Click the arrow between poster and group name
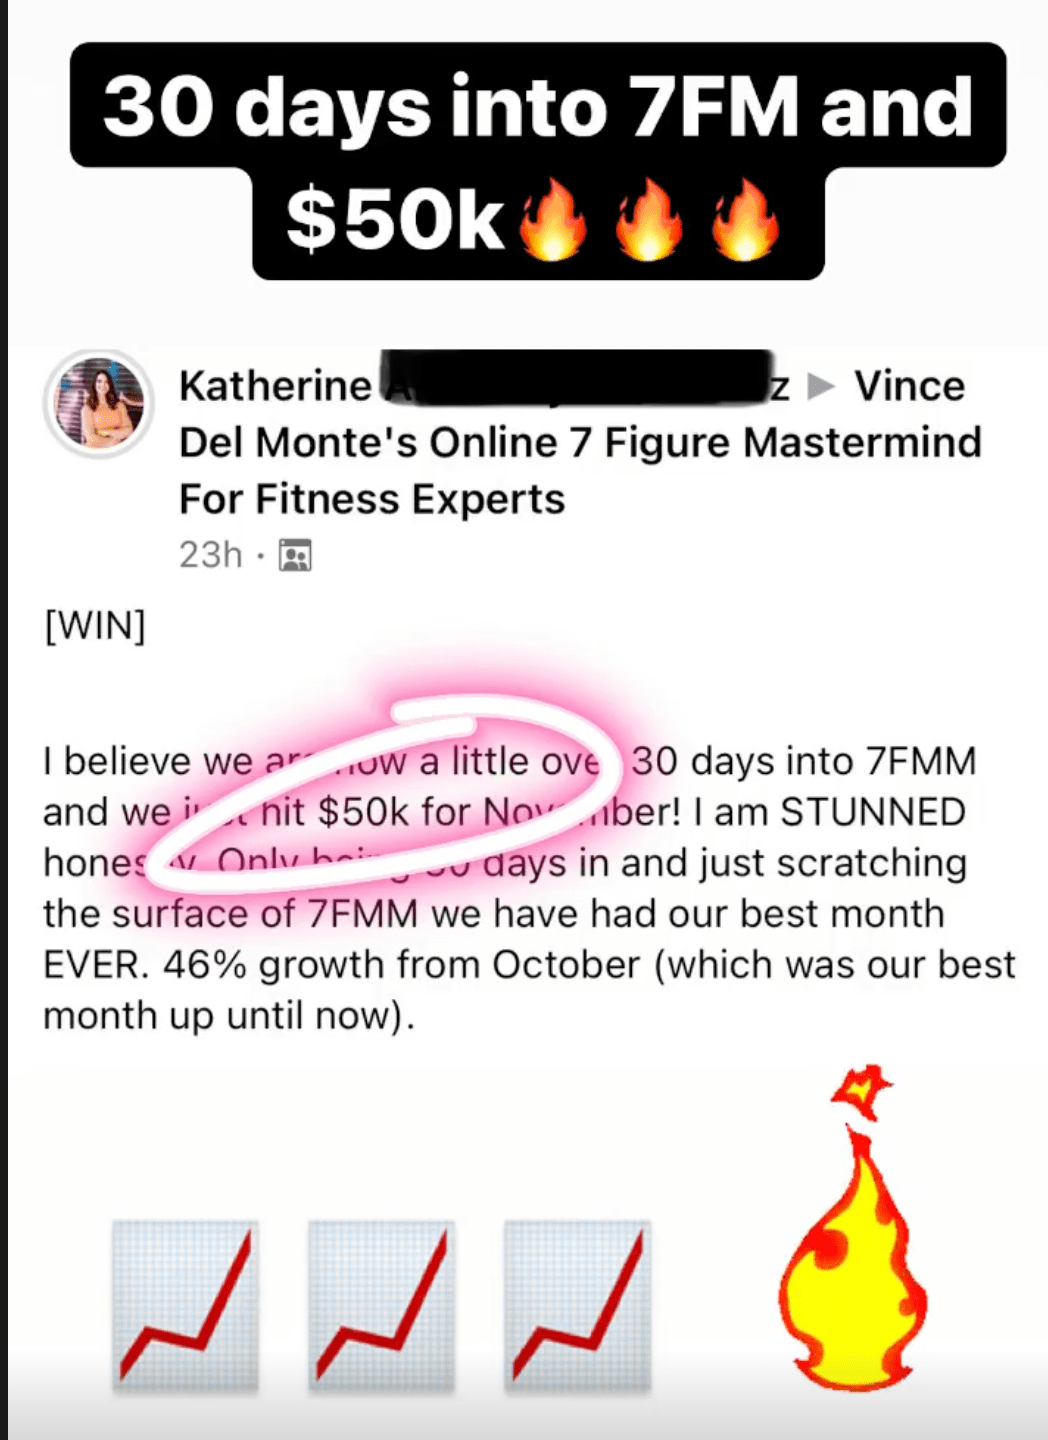 click(x=820, y=386)
